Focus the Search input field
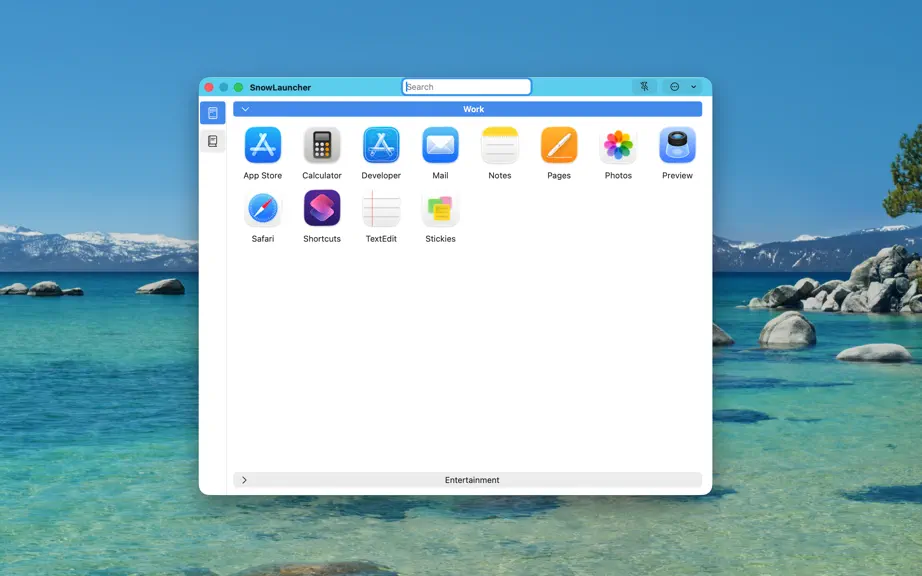 coord(467,86)
